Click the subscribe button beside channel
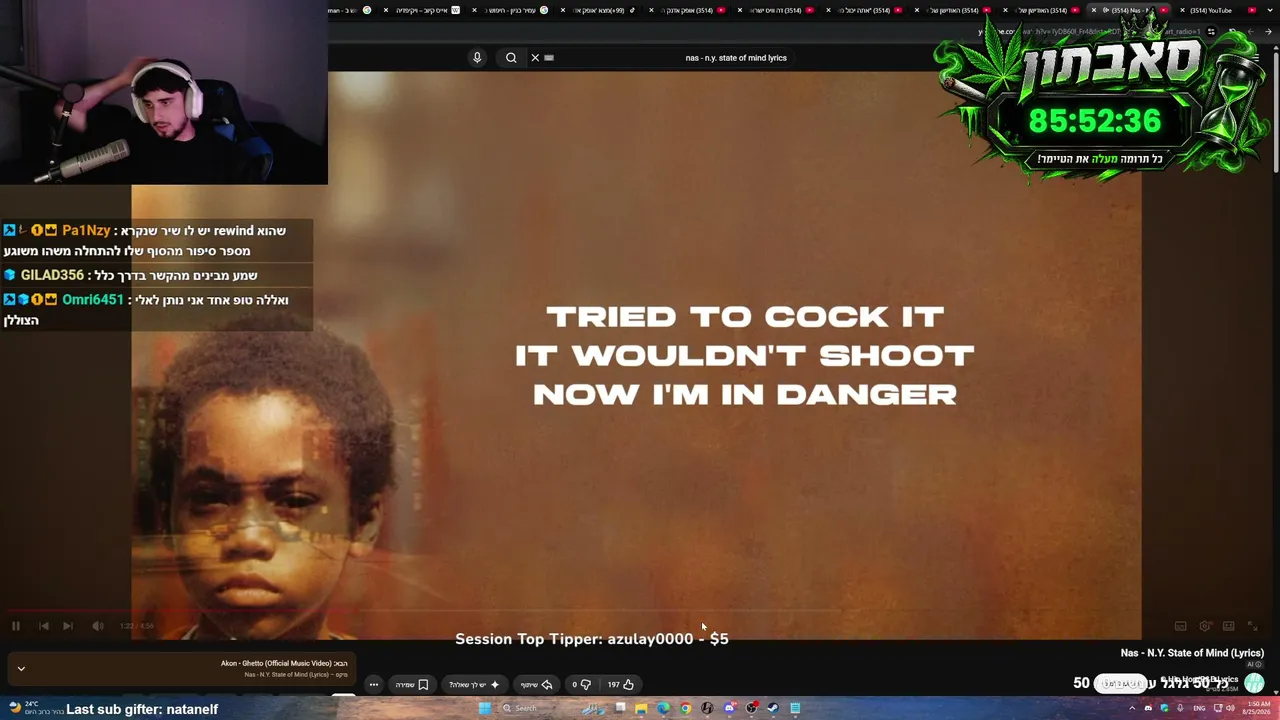 pos(1120,684)
